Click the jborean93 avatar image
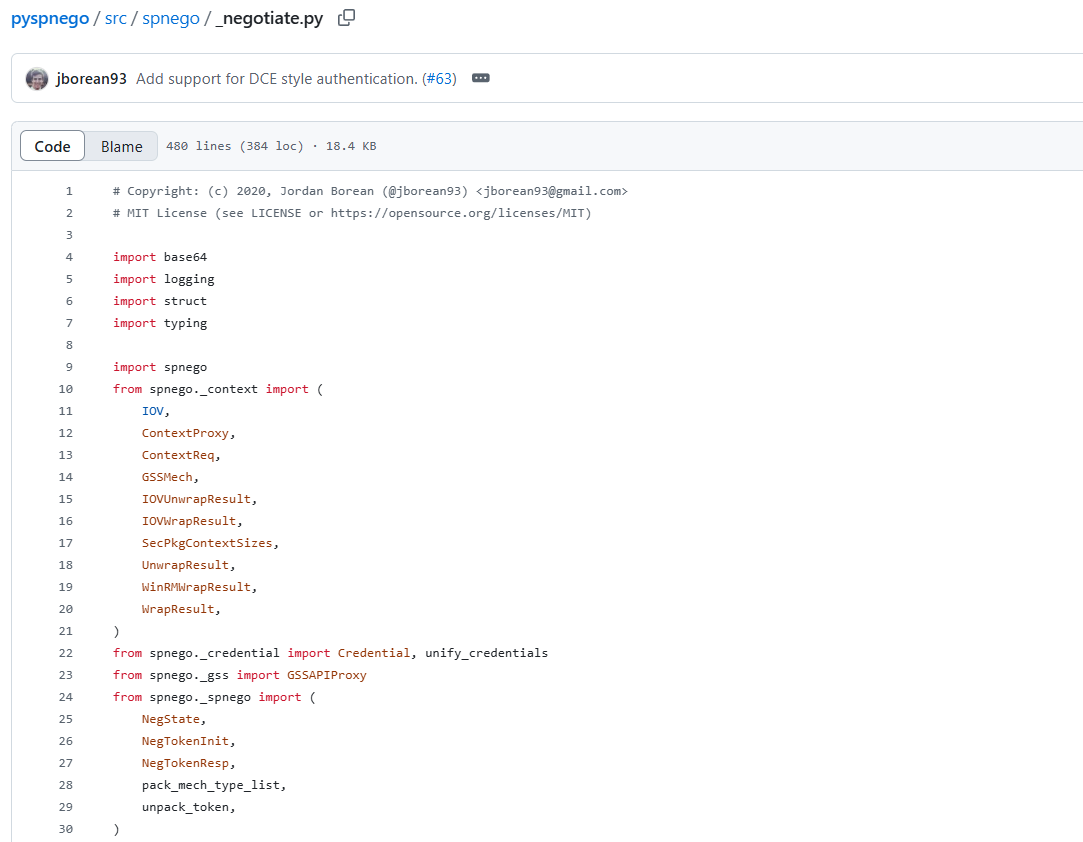Viewport: 1083px width, 842px height. 37,79
